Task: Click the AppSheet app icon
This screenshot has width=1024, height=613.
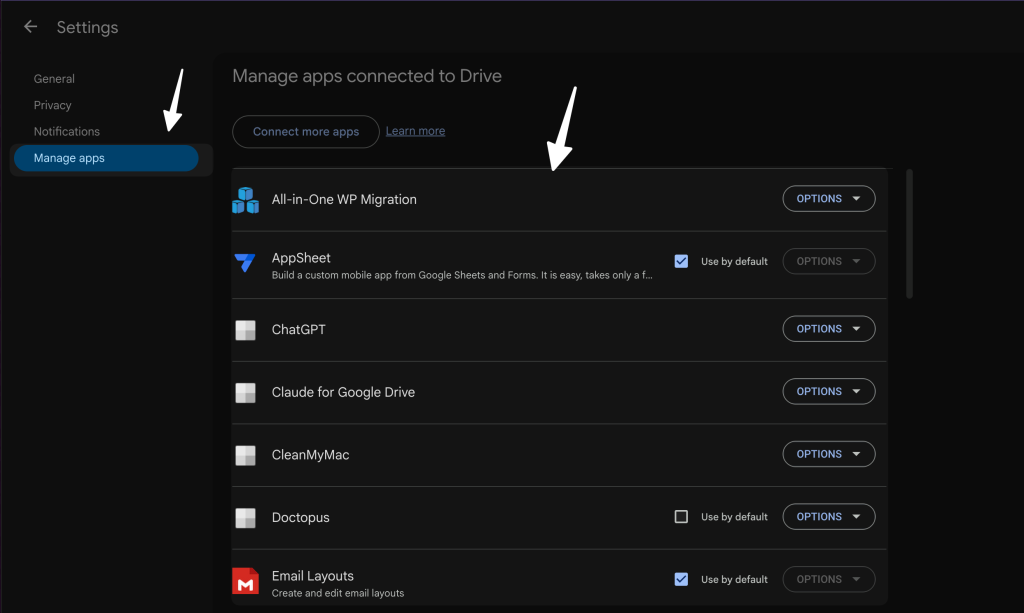Action: point(245,263)
